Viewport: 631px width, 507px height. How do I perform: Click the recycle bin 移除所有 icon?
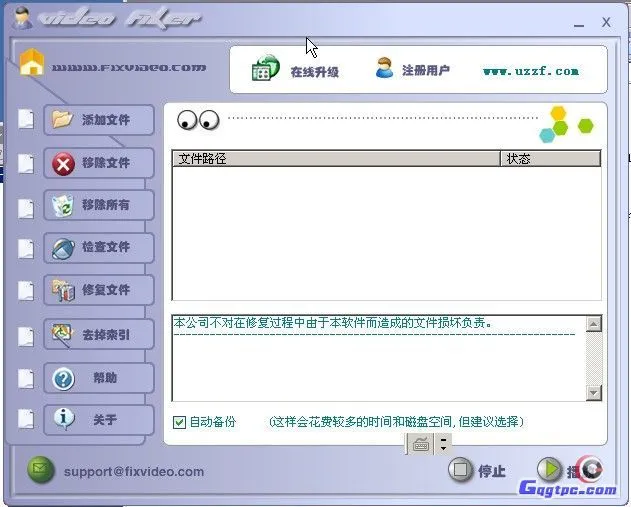coord(63,206)
